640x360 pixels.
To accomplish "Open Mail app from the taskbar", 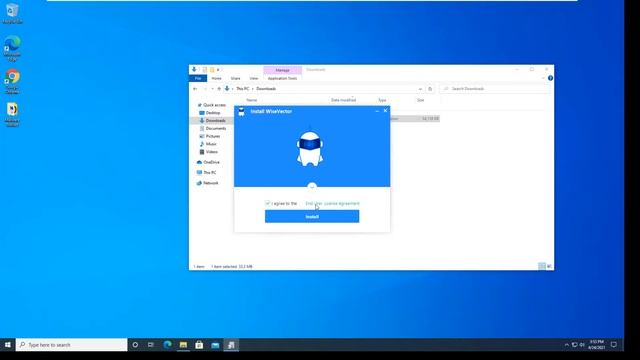I will (215, 345).
